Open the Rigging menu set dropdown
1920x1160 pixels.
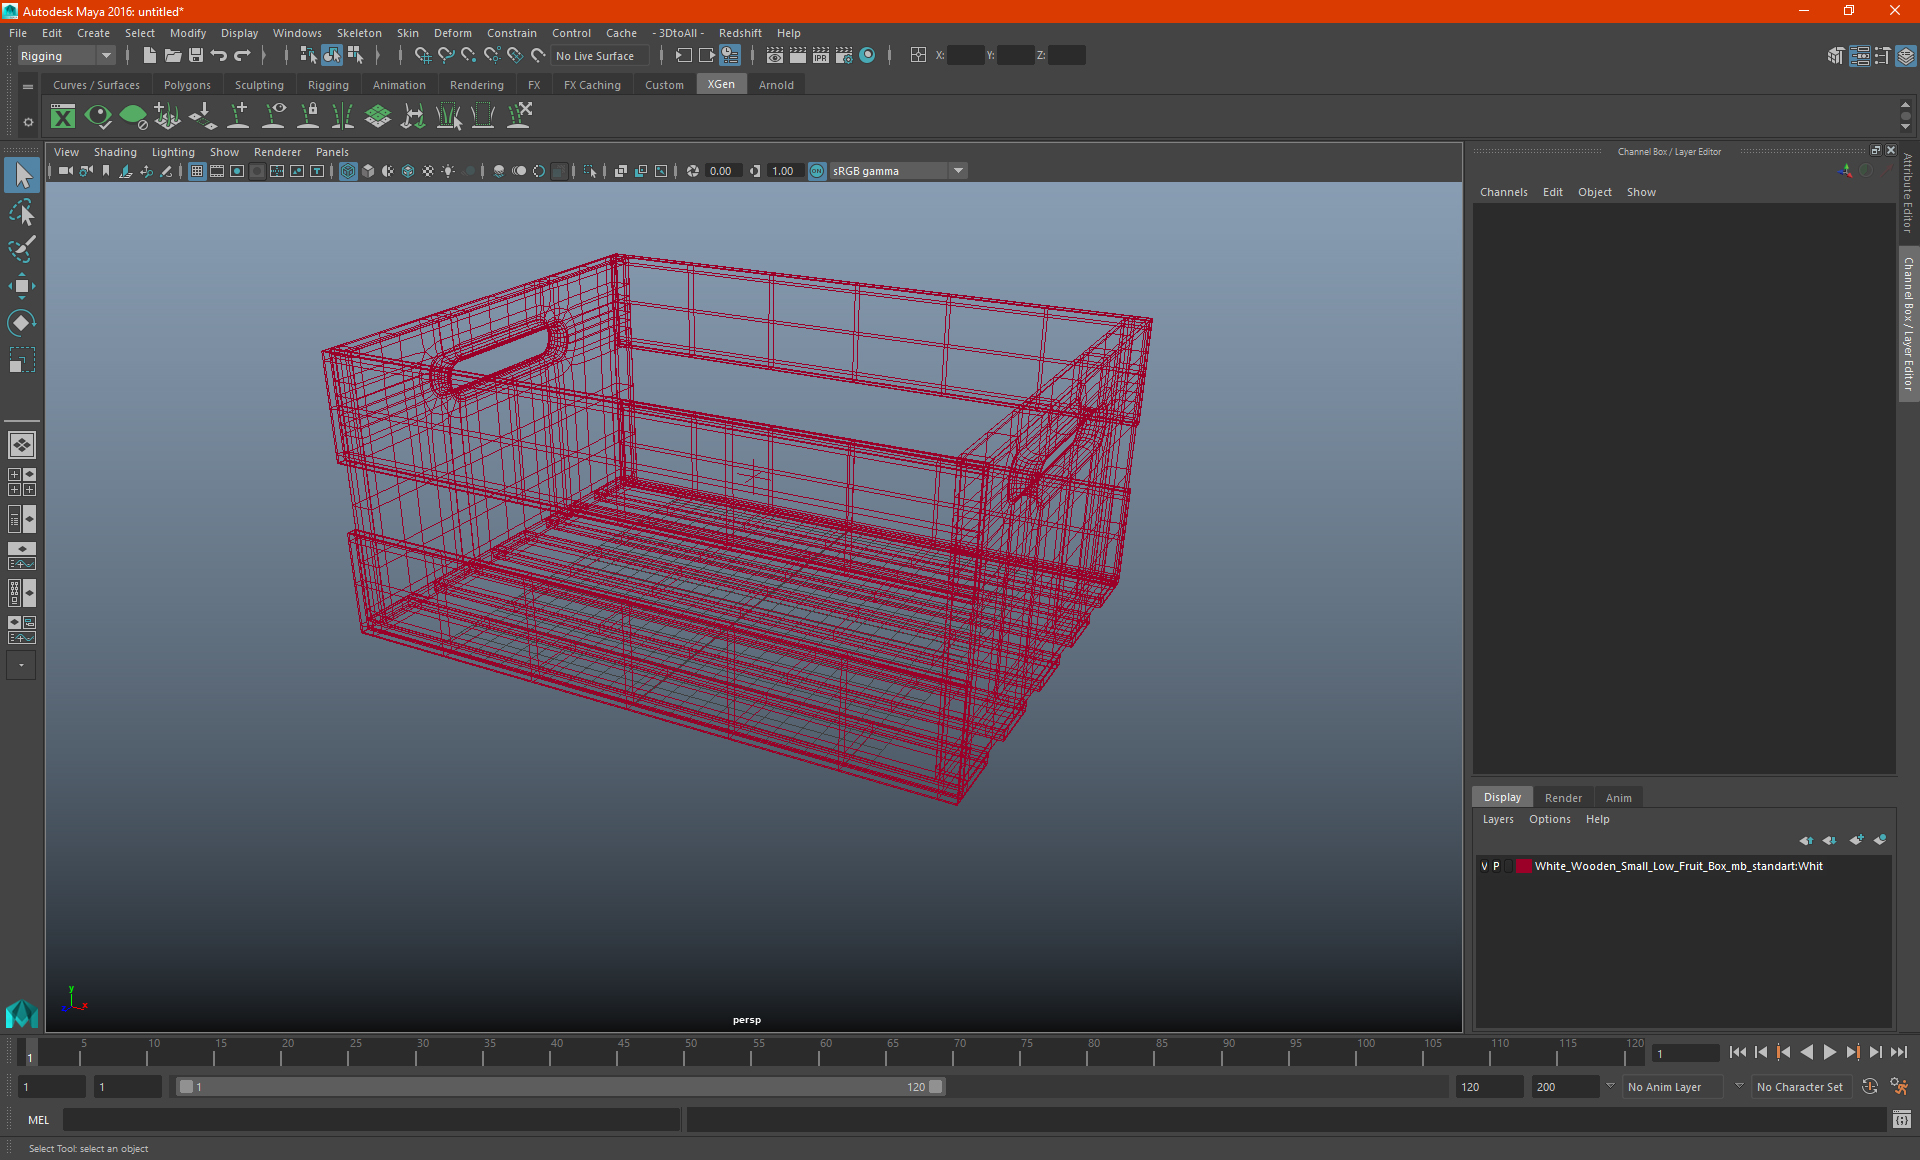[x=66, y=56]
